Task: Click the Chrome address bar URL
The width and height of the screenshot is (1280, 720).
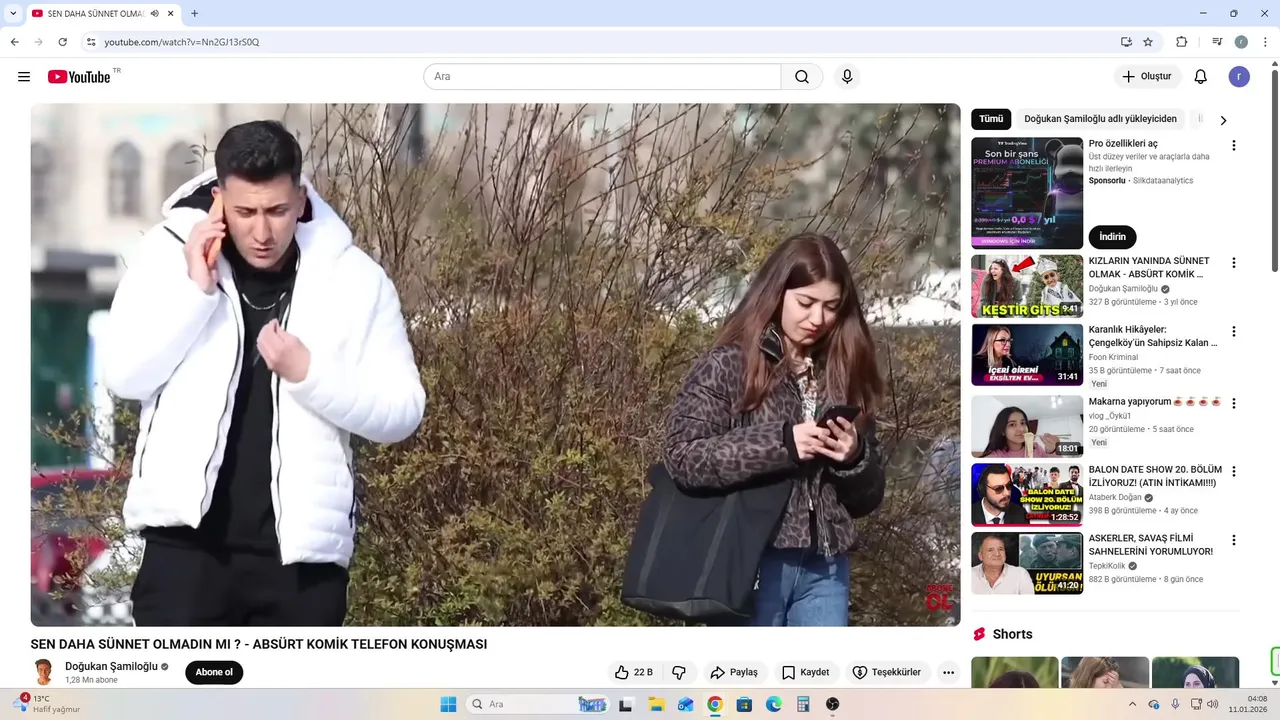Action: click(182, 42)
